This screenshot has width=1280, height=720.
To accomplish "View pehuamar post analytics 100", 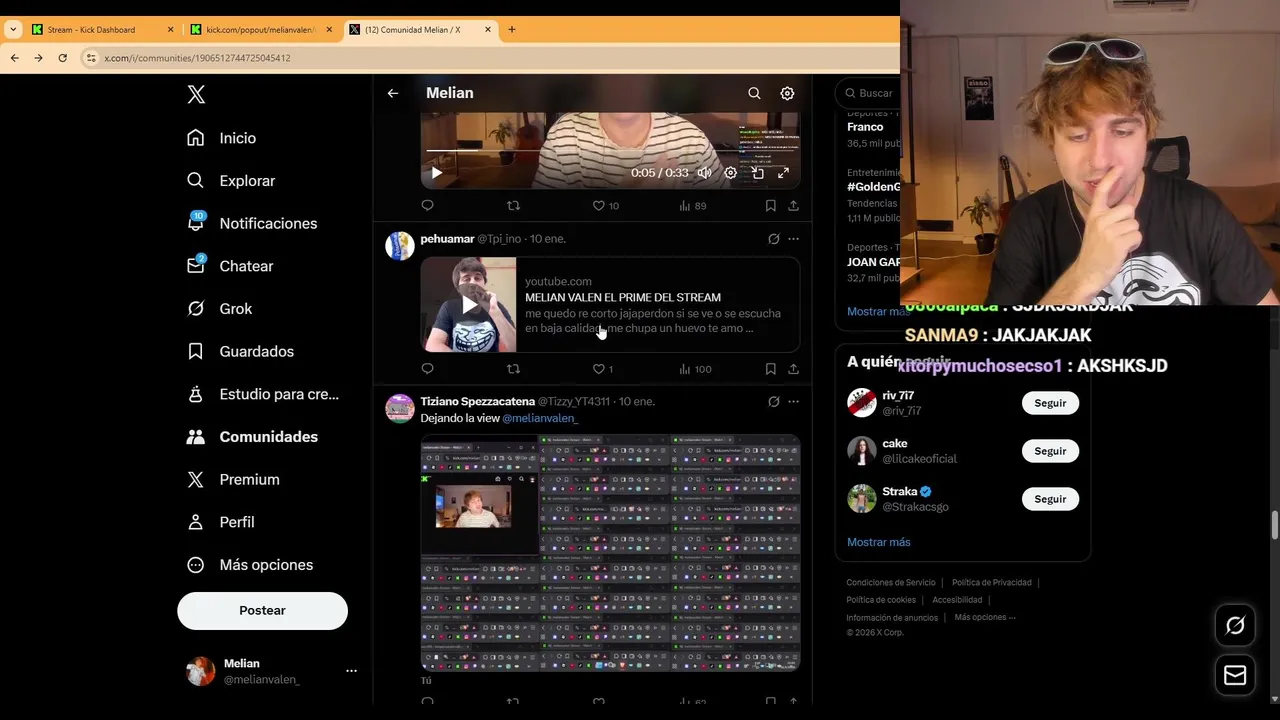I will (695, 369).
